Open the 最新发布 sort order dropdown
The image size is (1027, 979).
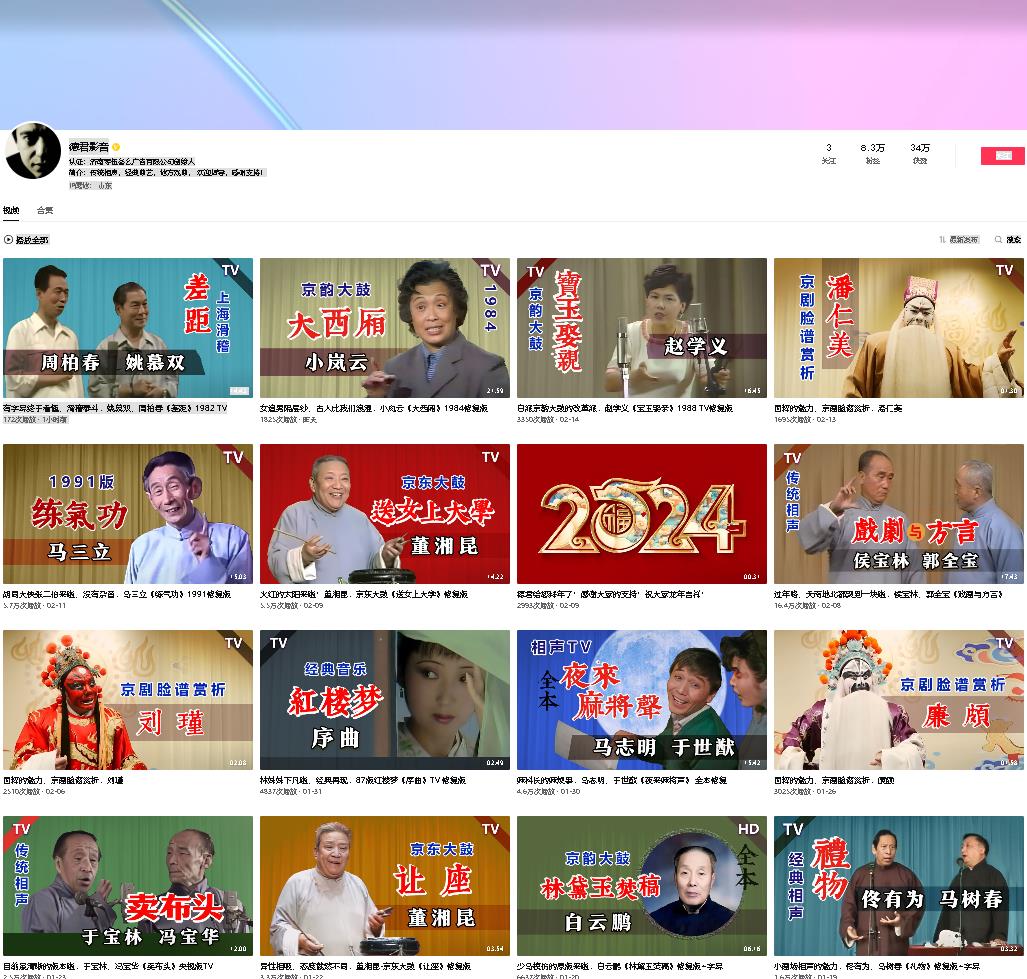pos(963,240)
